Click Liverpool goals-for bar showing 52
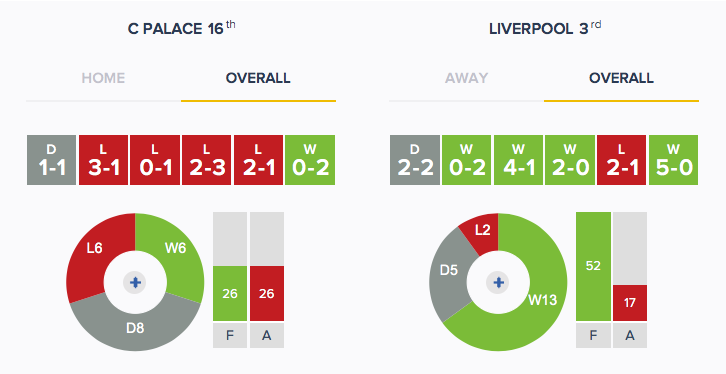The height and width of the screenshot is (374, 726). click(593, 266)
